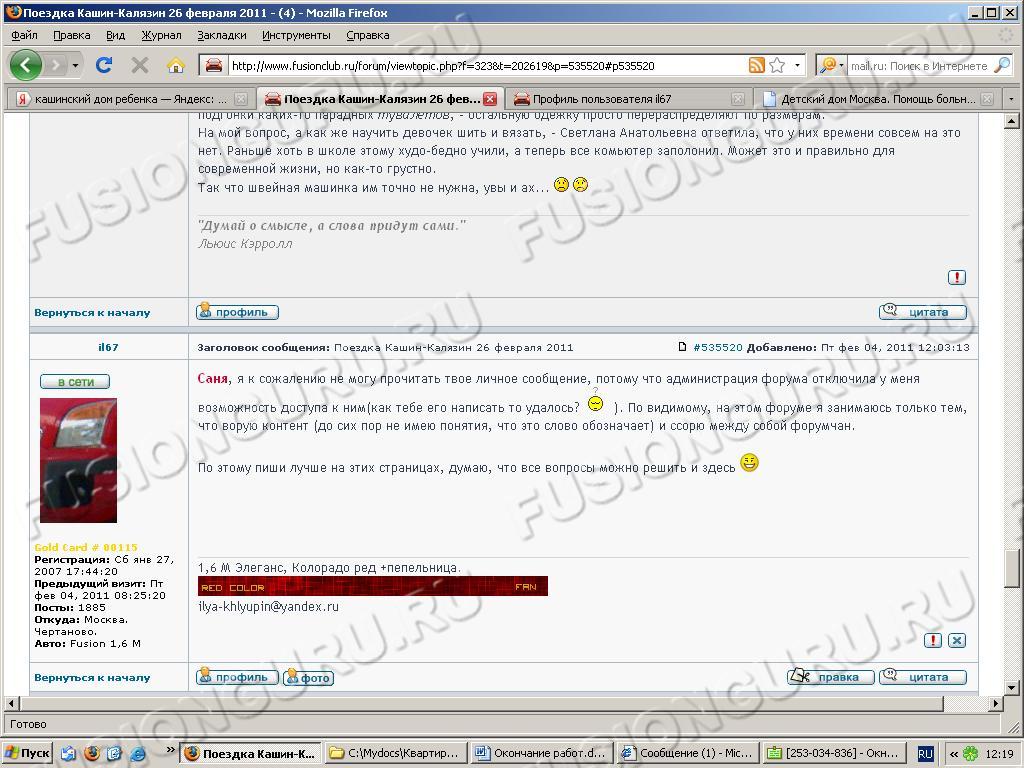
Task: Open the search engine selector dropdown
Action: click(x=832, y=65)
